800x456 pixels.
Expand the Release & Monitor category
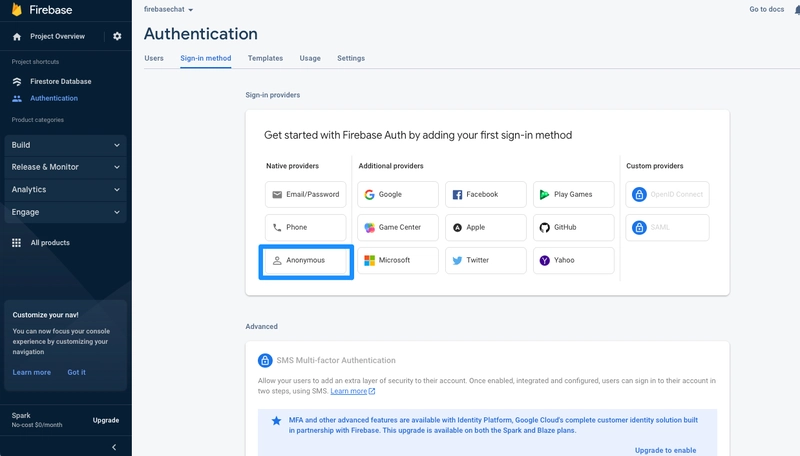pos(65,167)
